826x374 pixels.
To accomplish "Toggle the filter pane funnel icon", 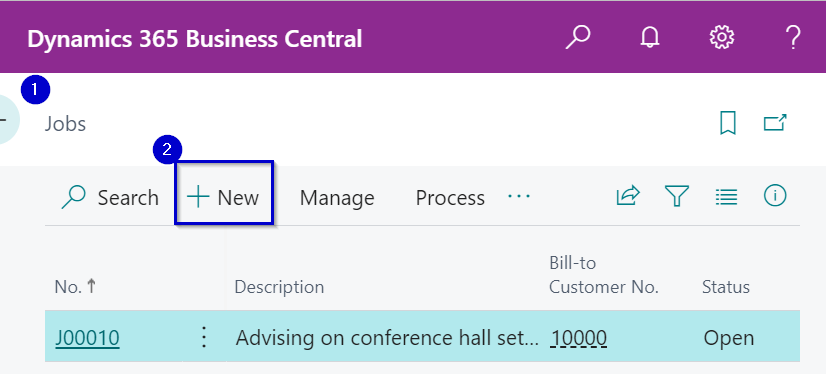I will point(677,196).
